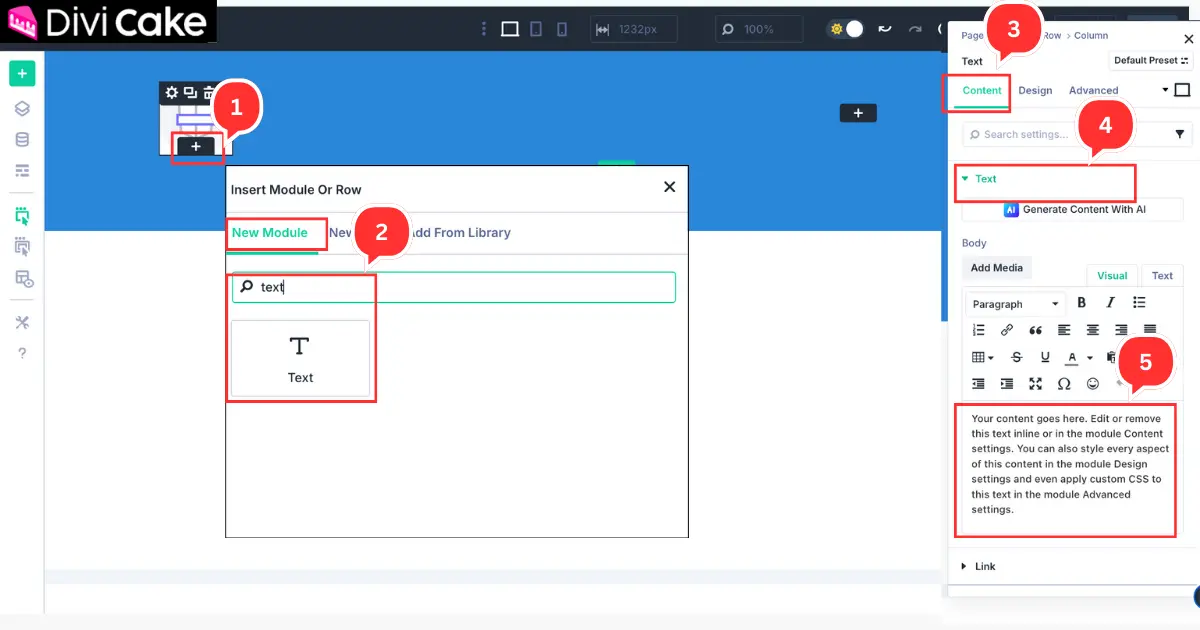Open the wireframe layout icon in sidebar
The width and height of the screenshot is (1200, 630).
[22, 171]
